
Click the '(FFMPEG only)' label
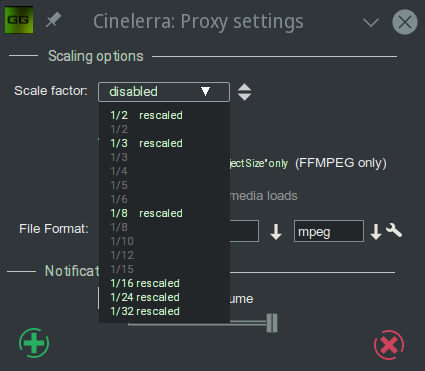point(341,163)
